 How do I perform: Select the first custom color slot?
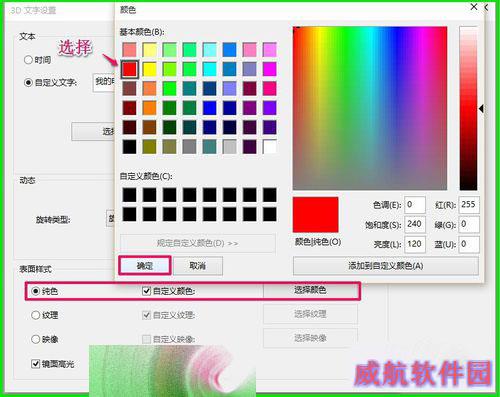point(129,195)
